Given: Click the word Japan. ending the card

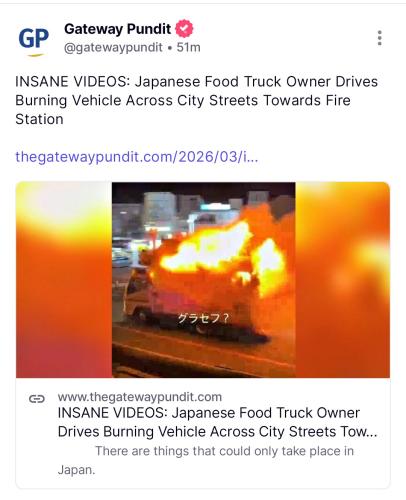Looking at the screenshot, I should 76,470.
